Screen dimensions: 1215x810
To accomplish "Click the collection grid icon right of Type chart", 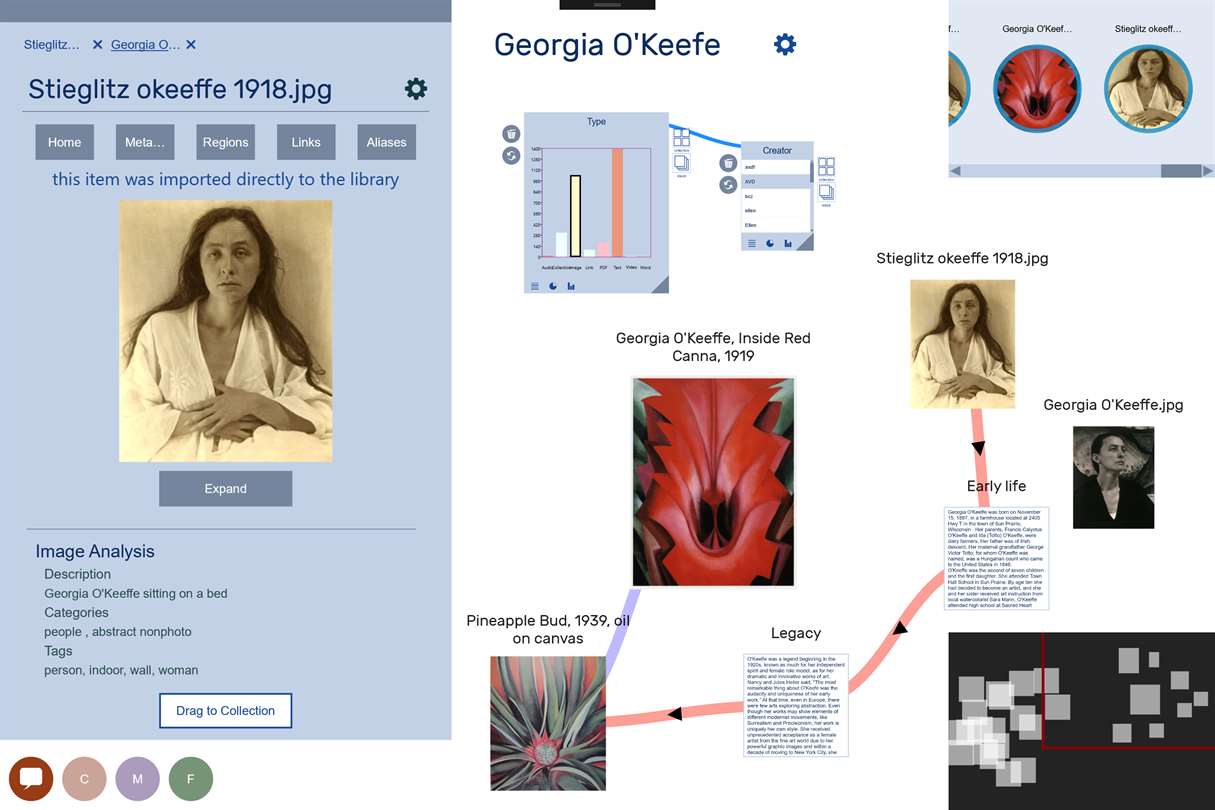I will 681,137.
